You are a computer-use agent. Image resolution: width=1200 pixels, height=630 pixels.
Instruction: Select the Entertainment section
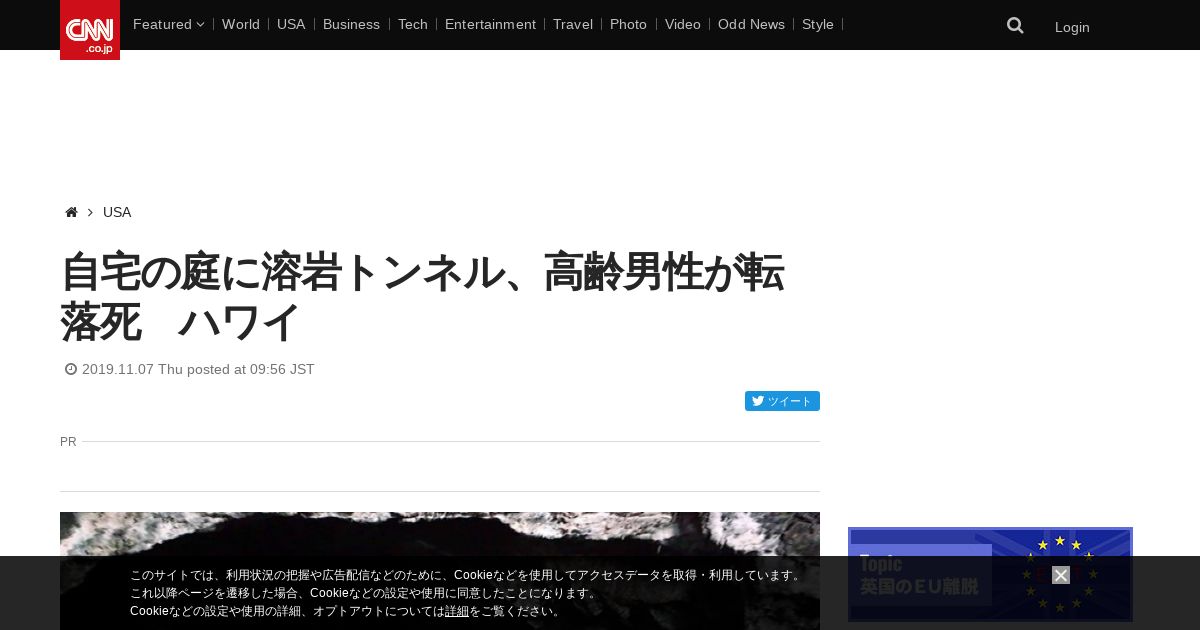pyautogui.click(x=490, y=24)
